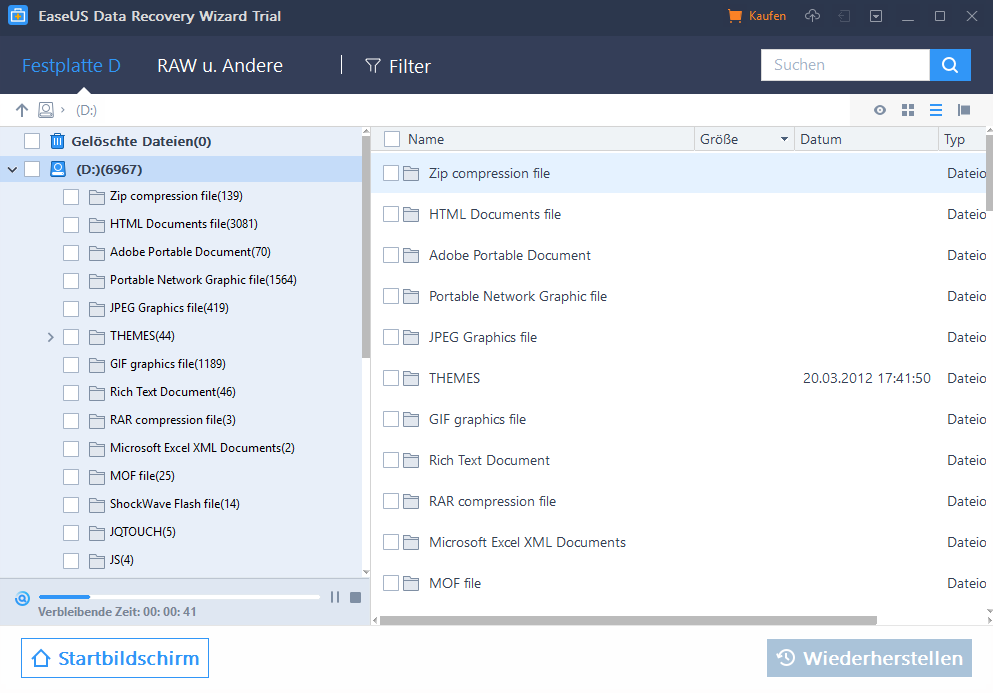
Task: Click the scan progress bar
Action: coord(179,597)
